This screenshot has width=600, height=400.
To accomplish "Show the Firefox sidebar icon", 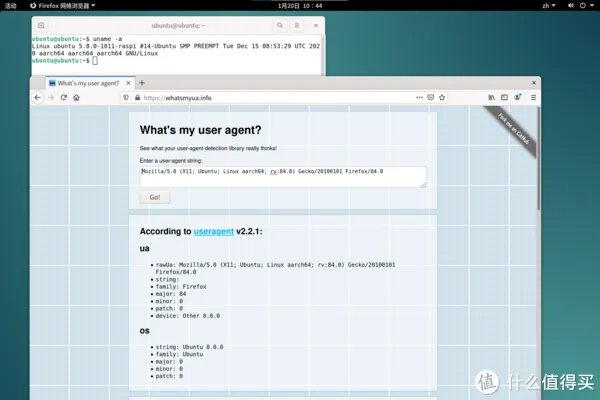I will 504,98.
